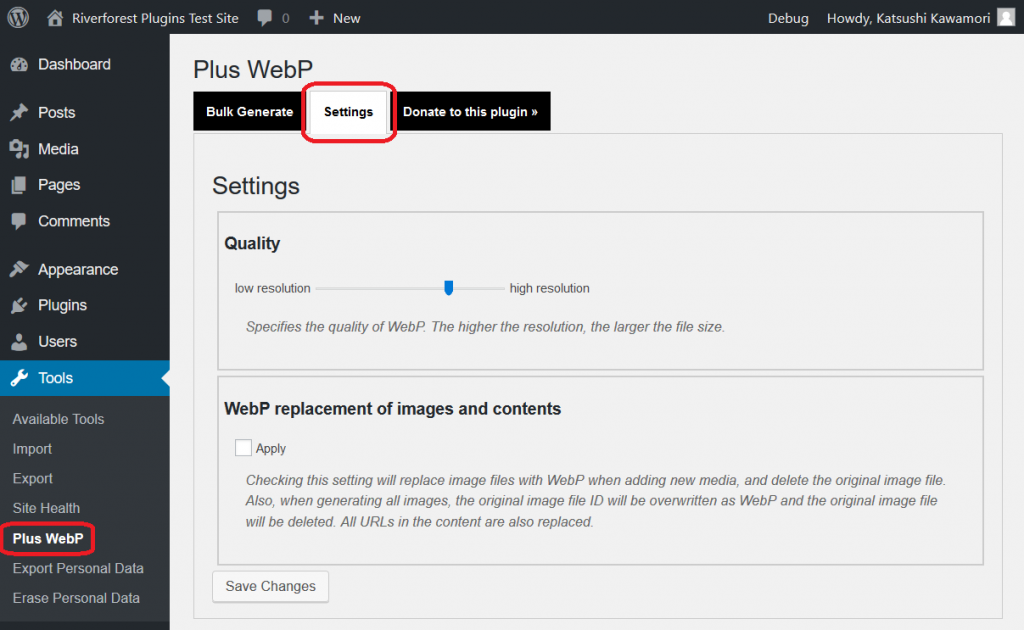Open the Dashboard icon in sidebar

[x=19, y=65]
